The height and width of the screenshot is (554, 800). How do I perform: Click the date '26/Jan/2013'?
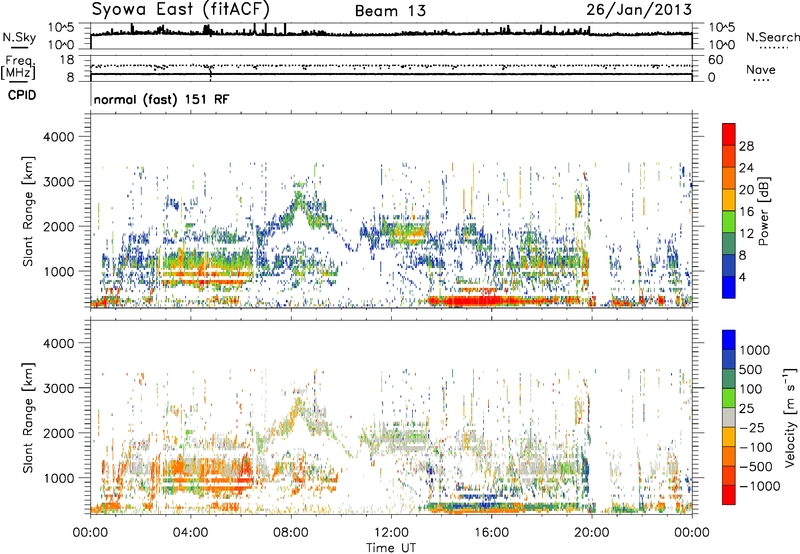(639, 10)
